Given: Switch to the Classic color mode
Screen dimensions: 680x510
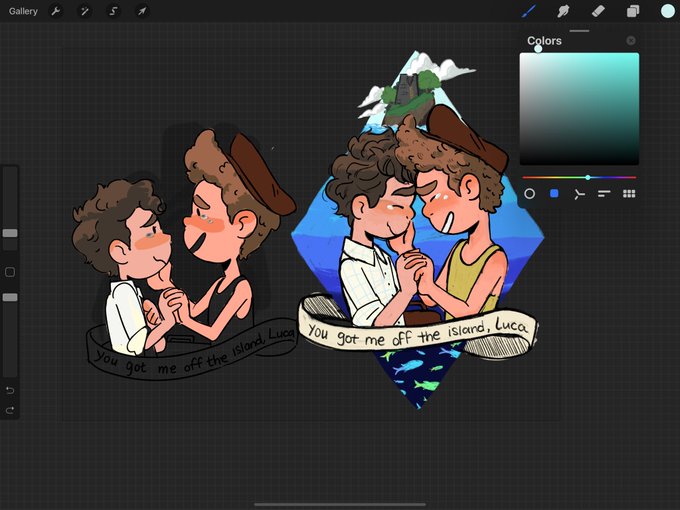Looking at the screenshot, I should tap(554, 193).
